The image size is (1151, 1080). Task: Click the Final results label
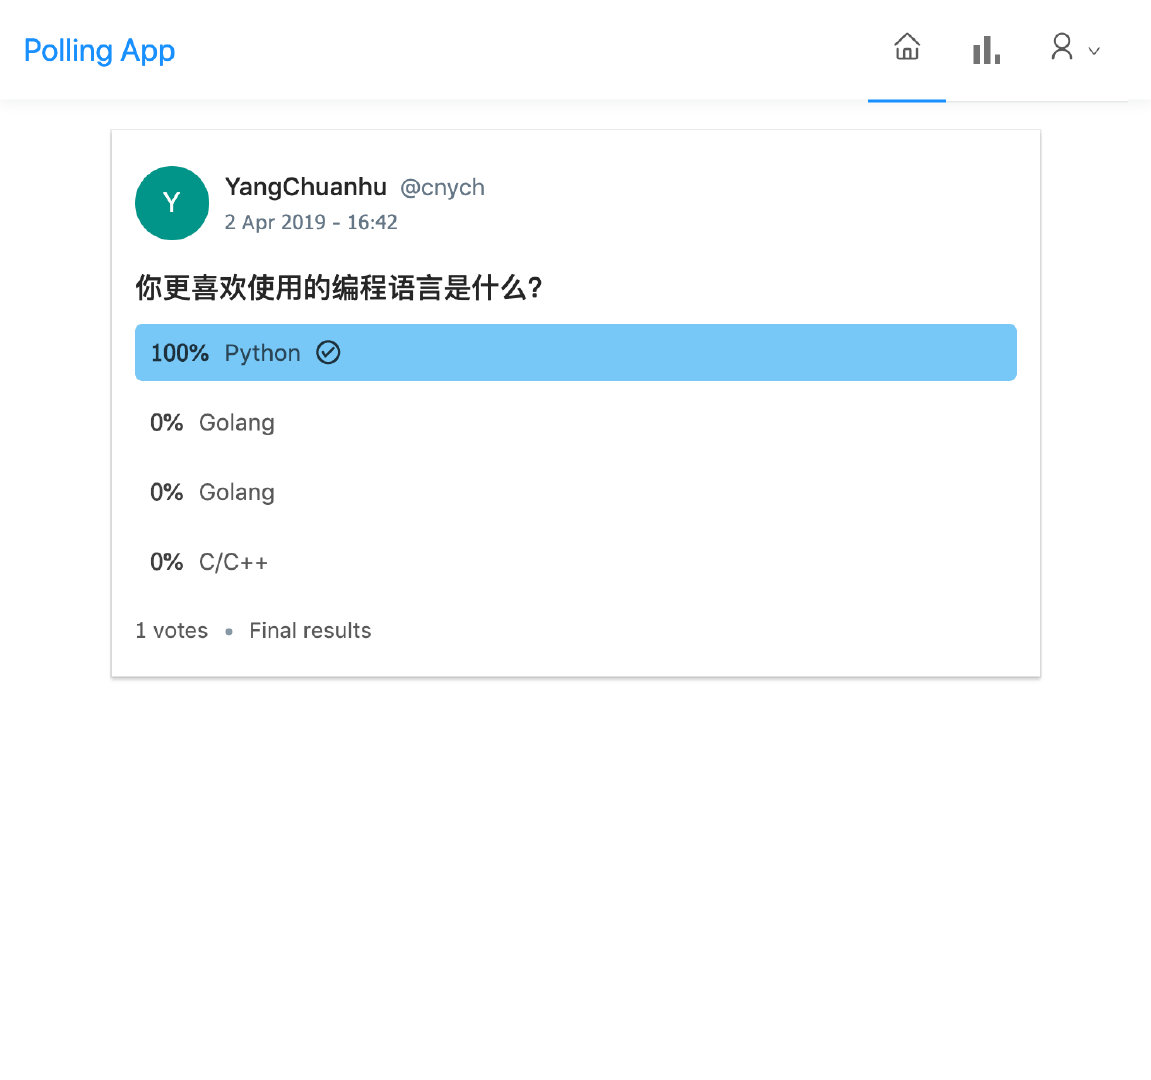pyautogui.click(x=310, y=630)
